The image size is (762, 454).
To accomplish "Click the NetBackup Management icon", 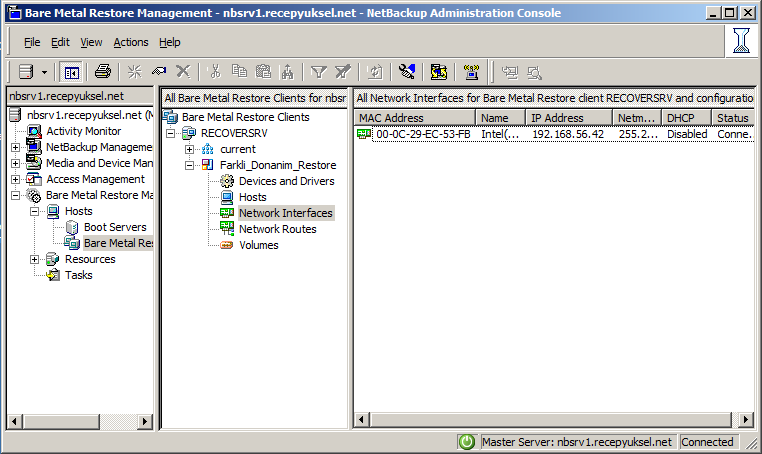I will [x=34, y=146].
